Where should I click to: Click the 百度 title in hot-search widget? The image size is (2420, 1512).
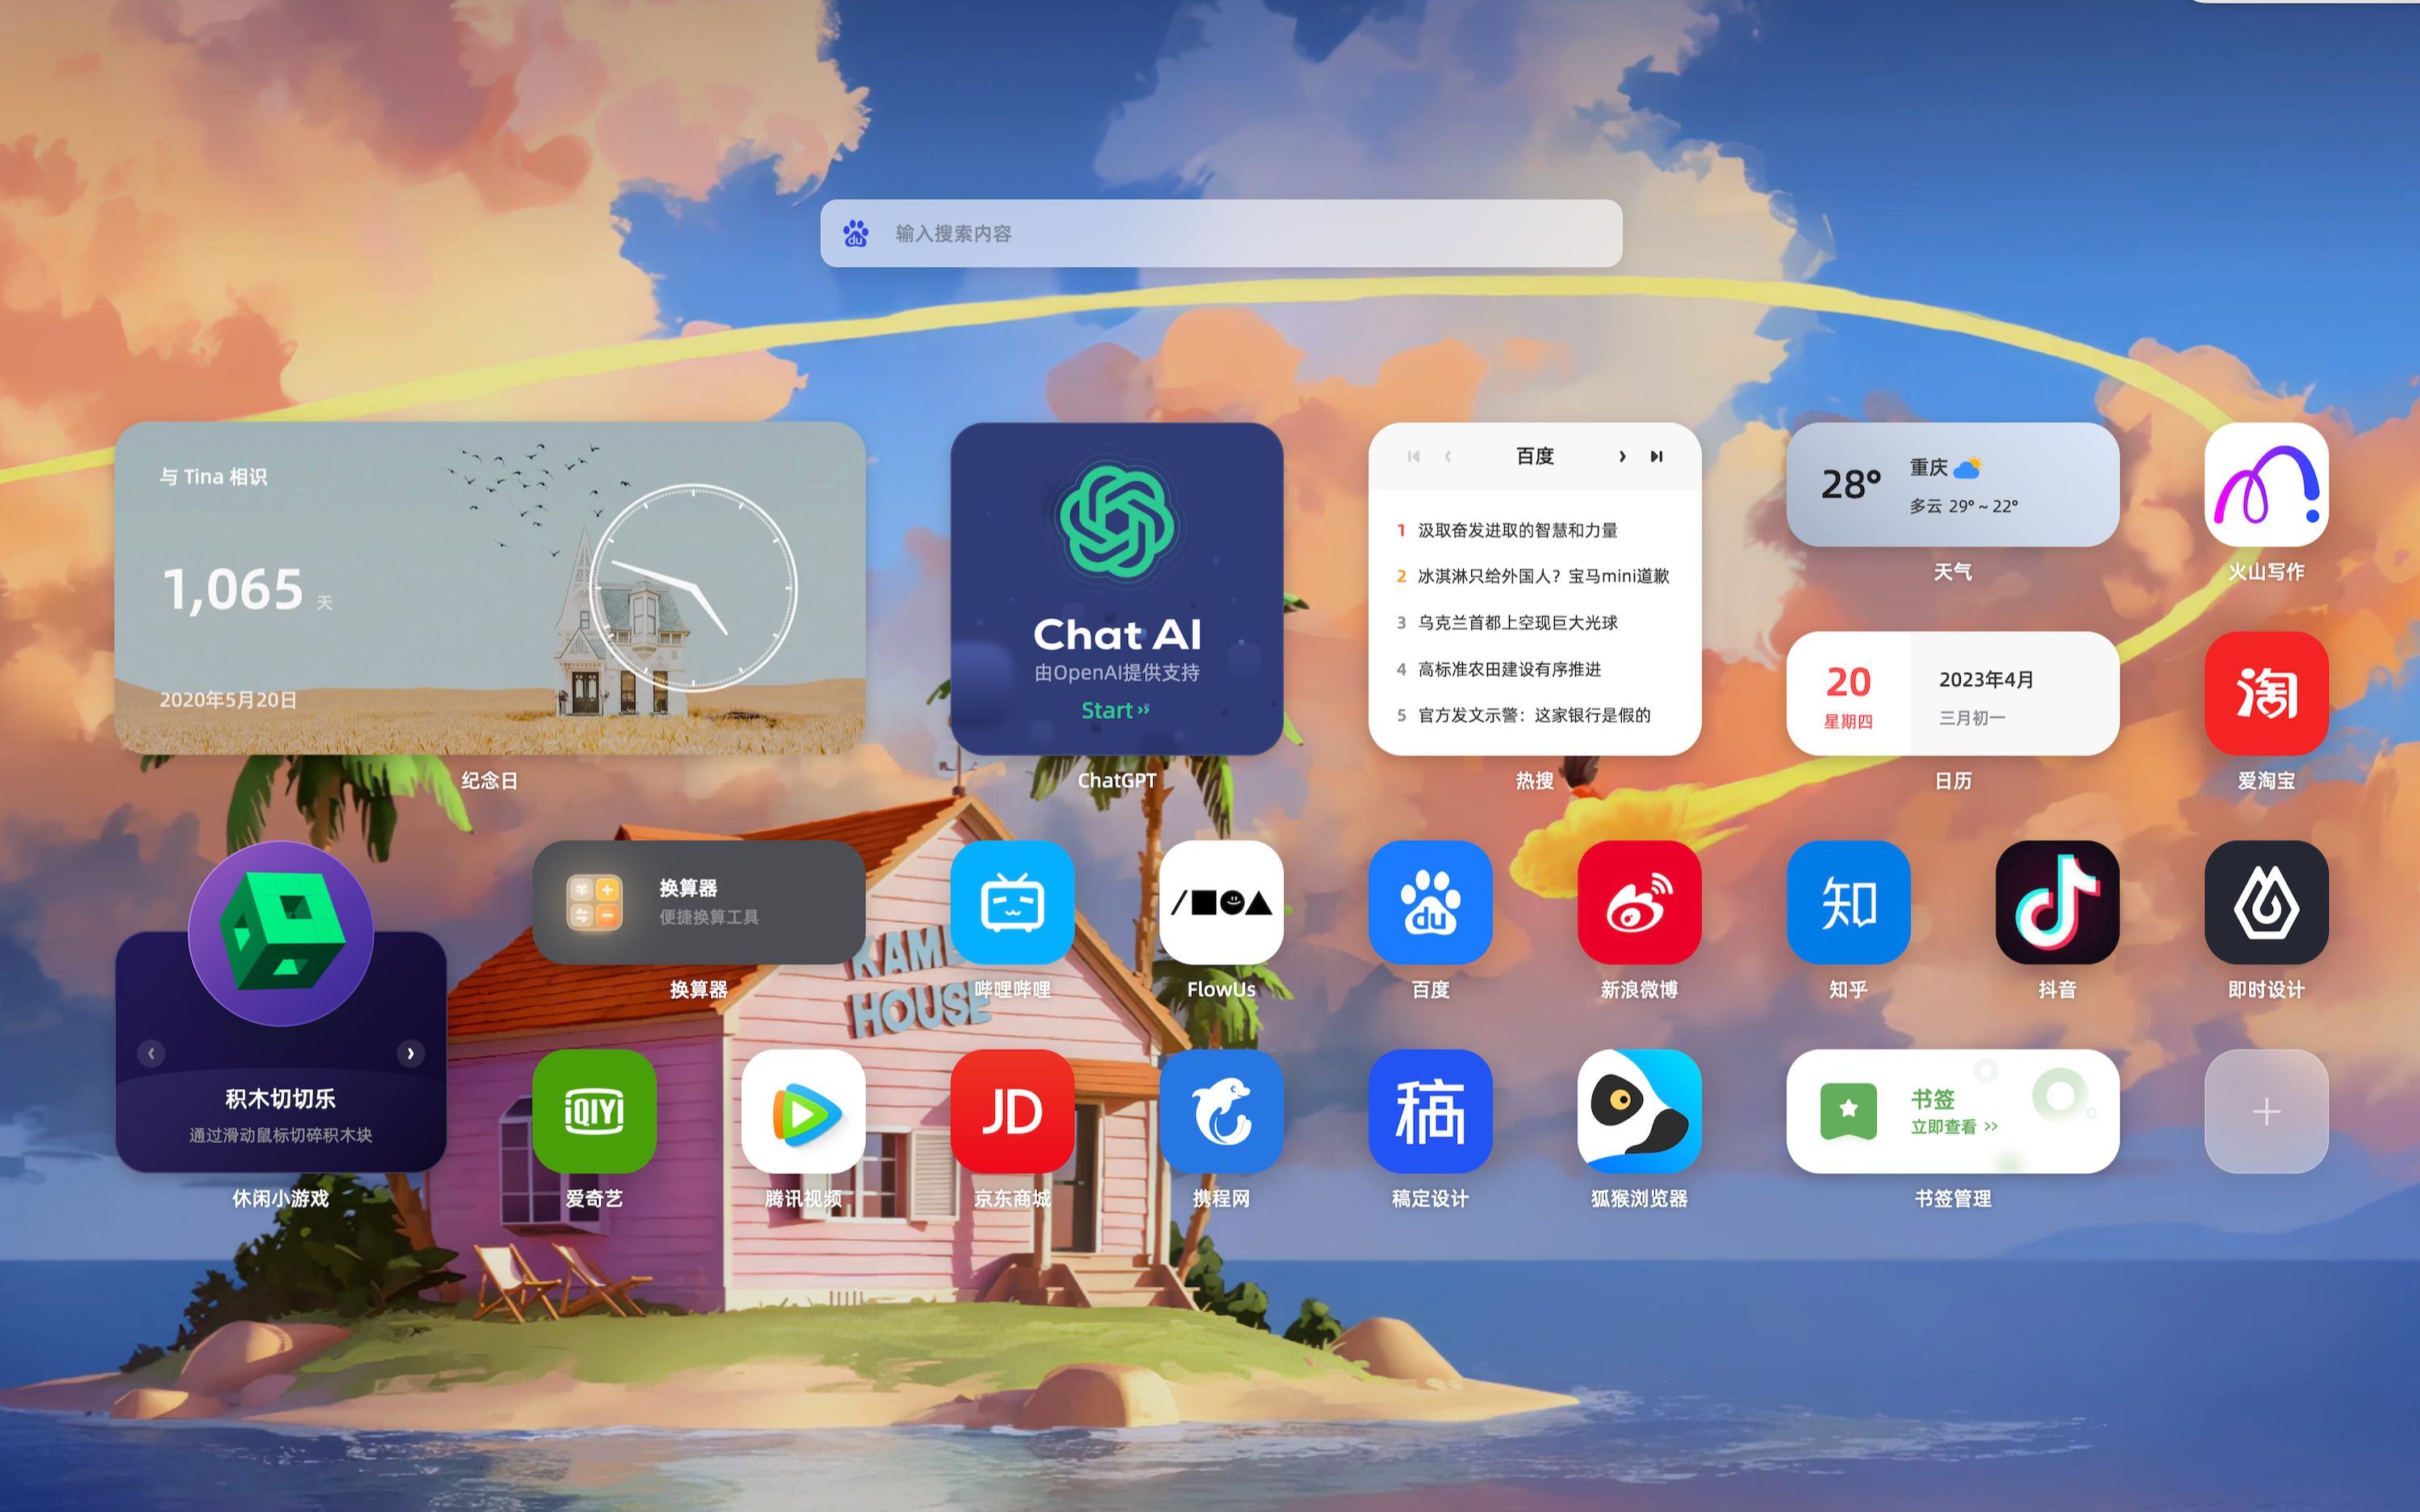[1534, 456]
